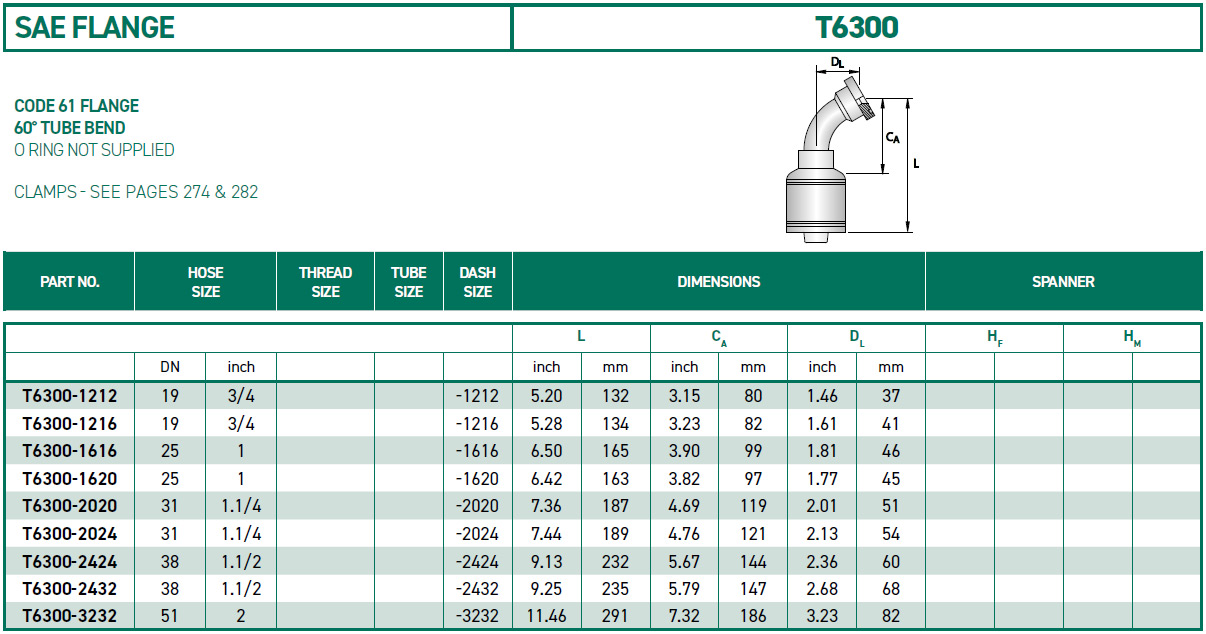This screenshot has width=1206, height=634.
Task: Click the TUBE SIZE column header
Action: 408,282
